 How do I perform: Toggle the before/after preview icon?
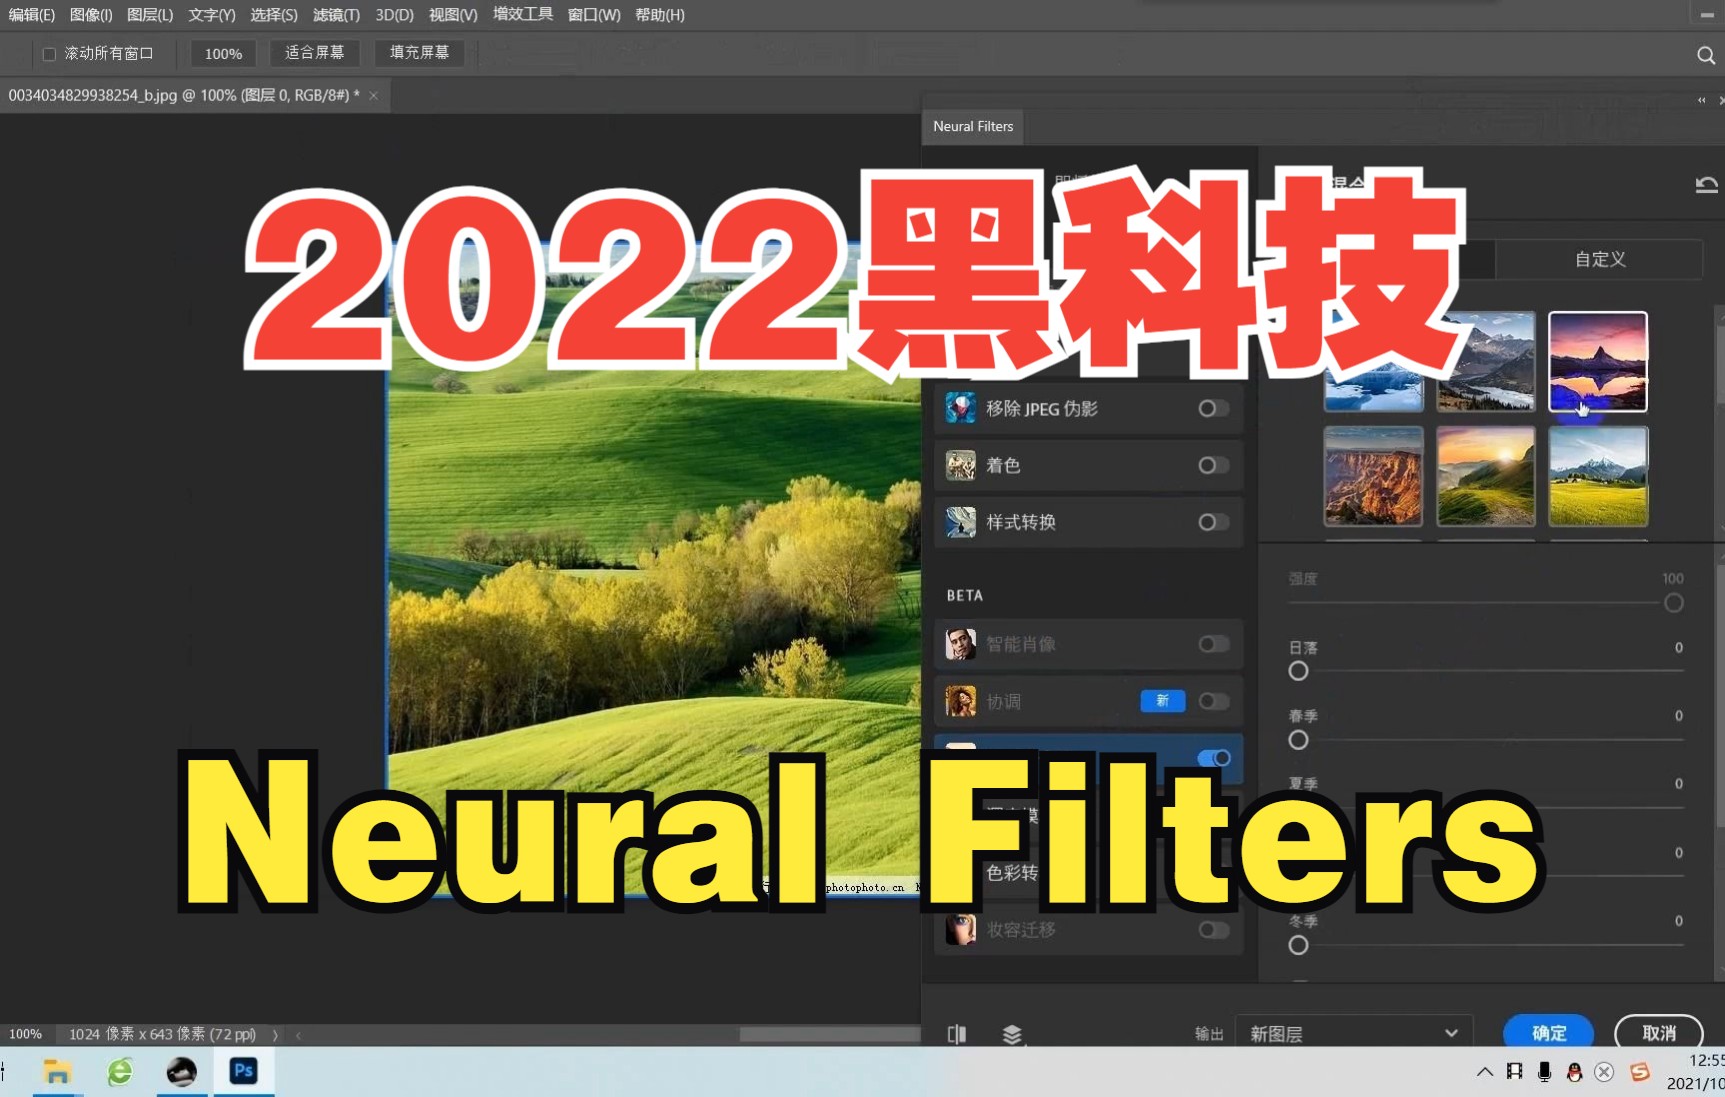point(957,1034)
